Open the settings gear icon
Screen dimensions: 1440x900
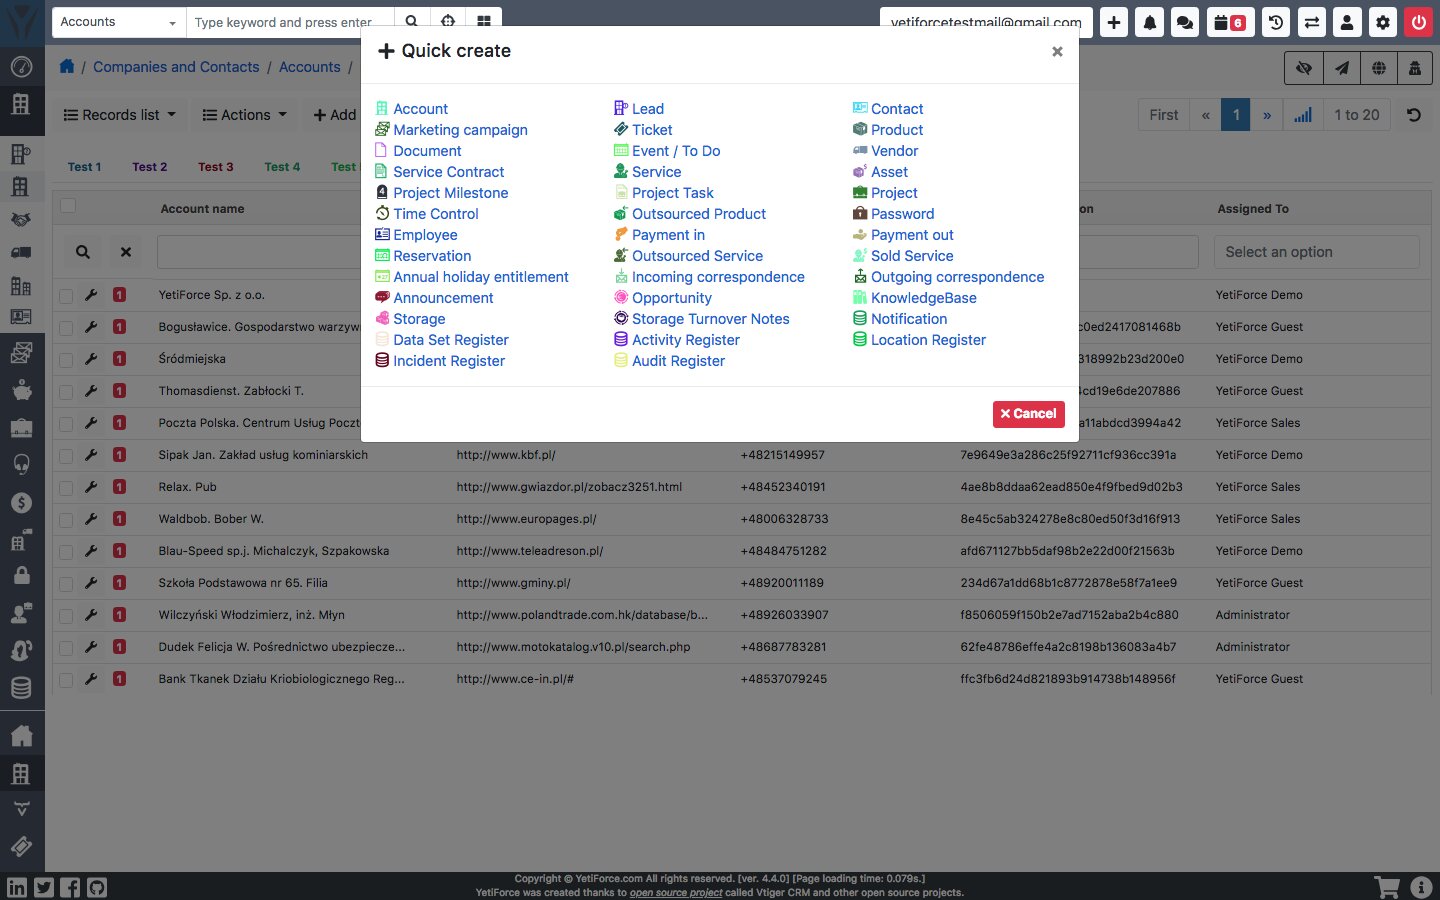point(1382,22)
